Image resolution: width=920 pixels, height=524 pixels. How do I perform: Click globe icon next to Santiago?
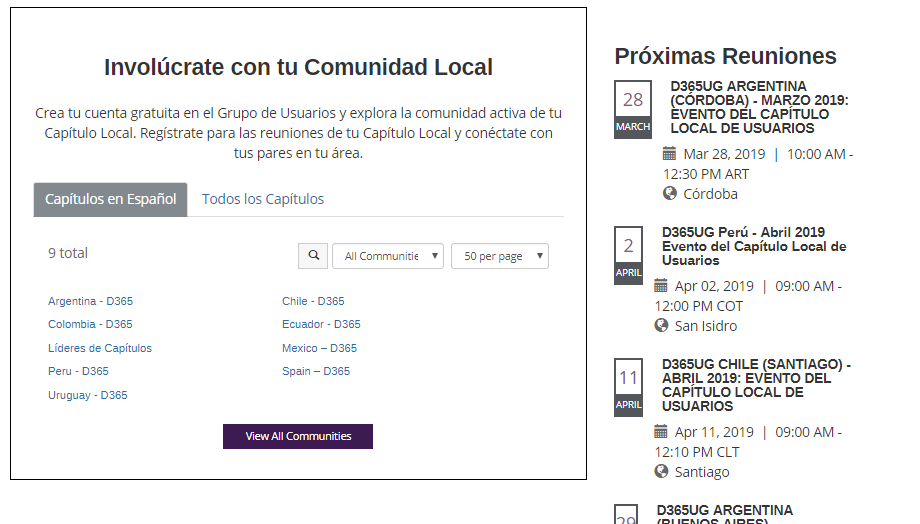pos(661,471)
